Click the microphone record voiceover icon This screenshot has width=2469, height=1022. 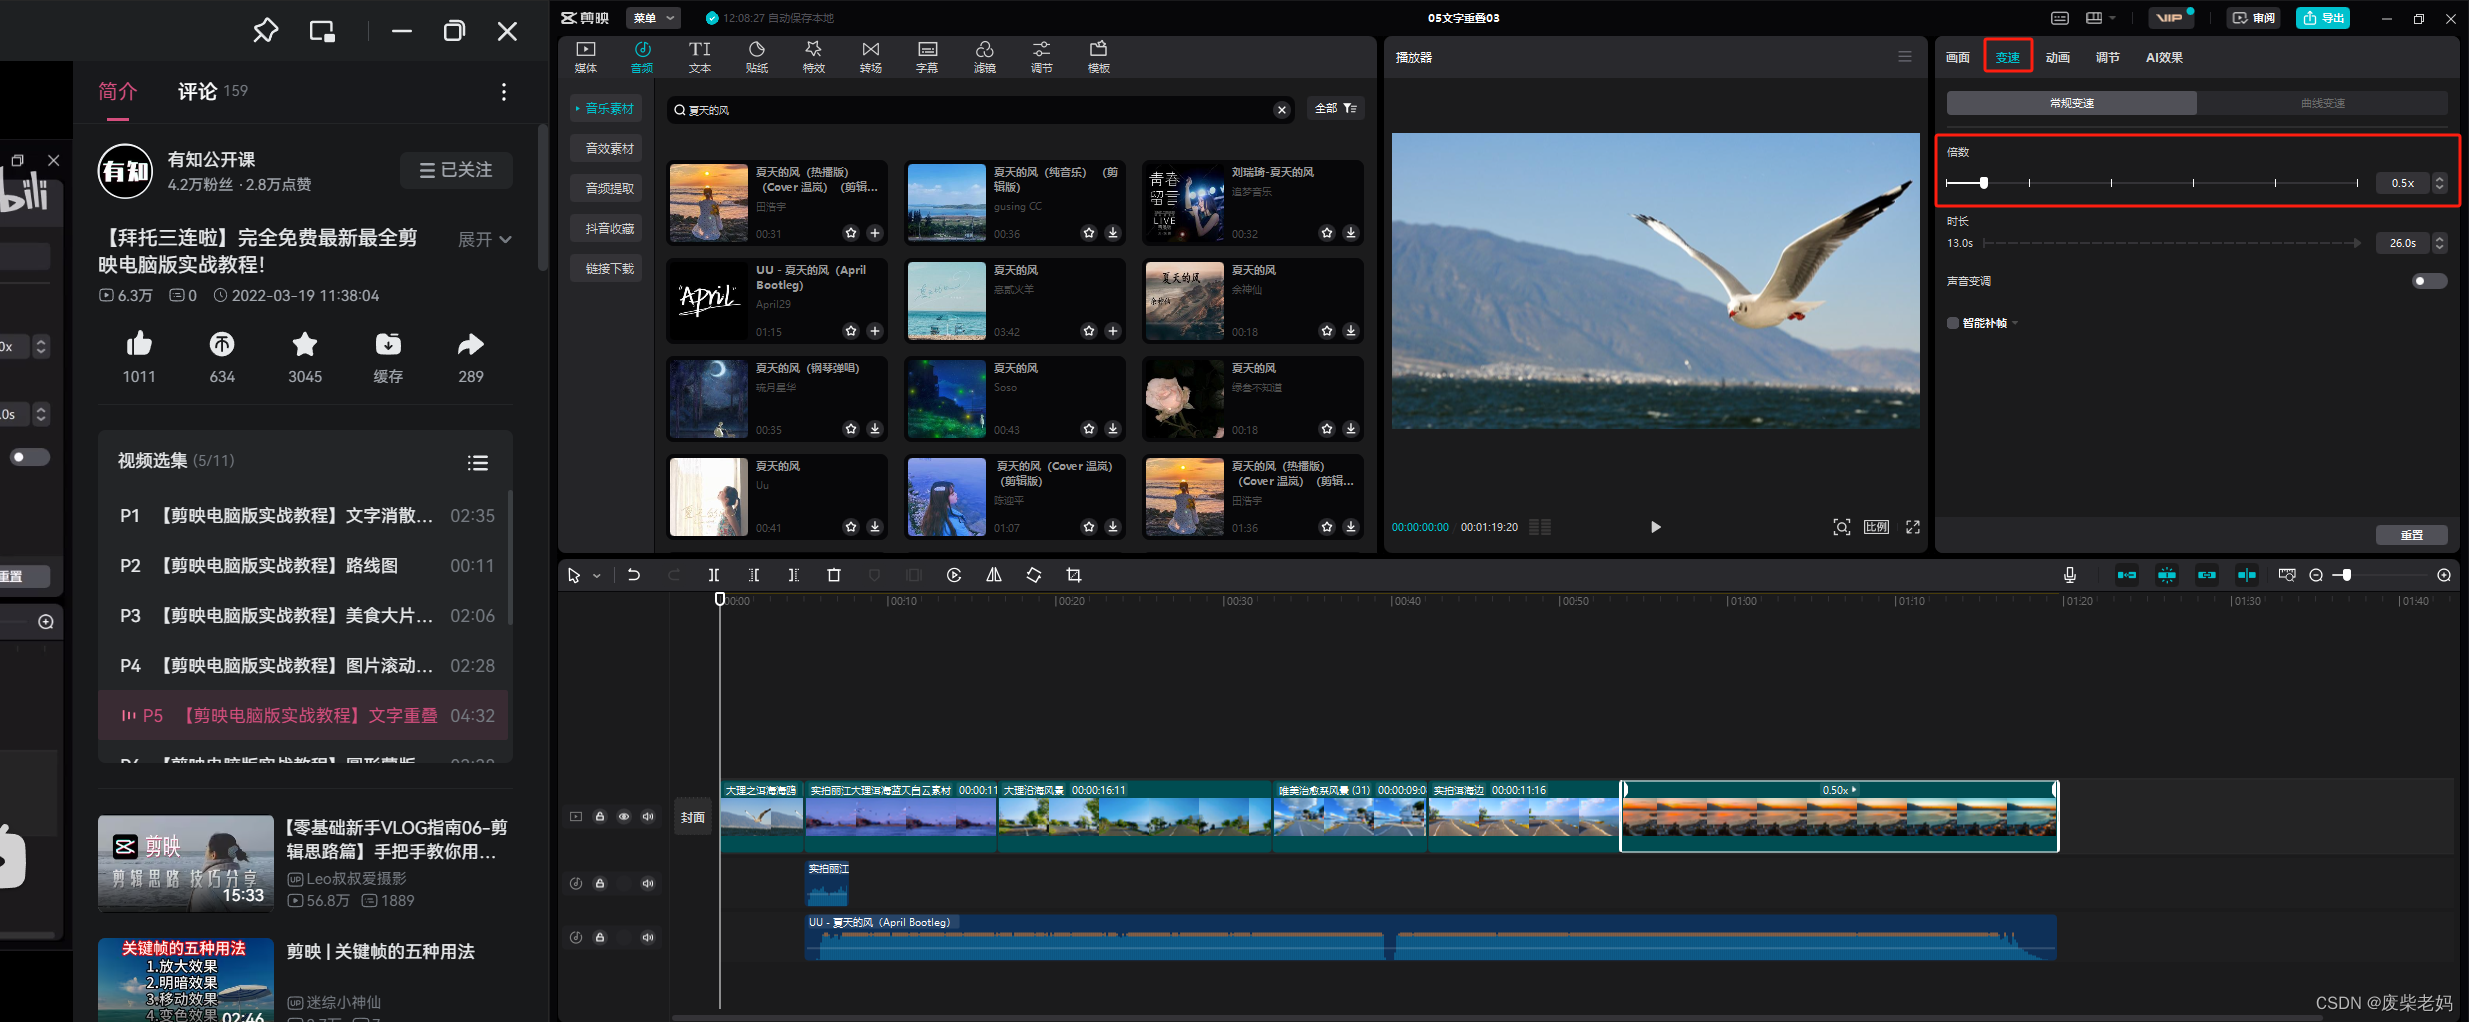click(x=2070, y=575)
